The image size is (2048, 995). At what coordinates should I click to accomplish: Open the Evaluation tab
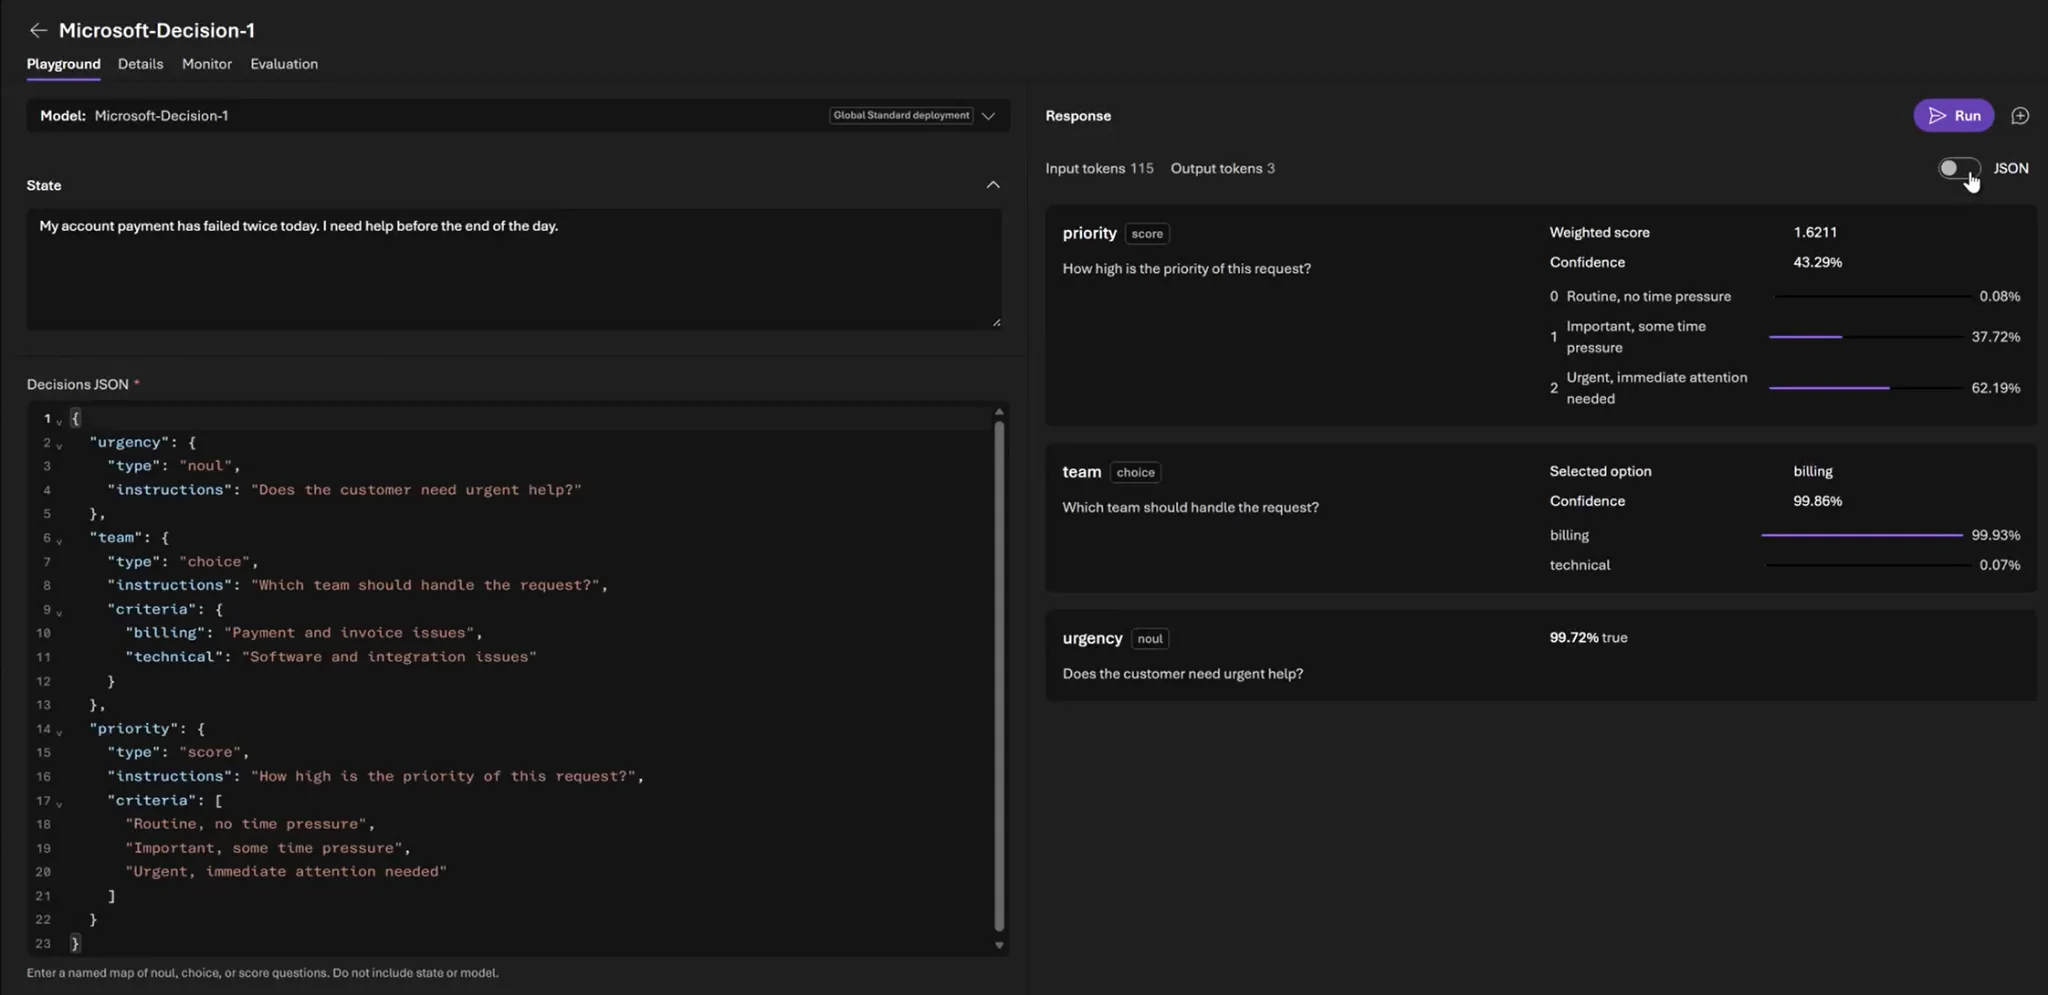[x=284, y=64]
